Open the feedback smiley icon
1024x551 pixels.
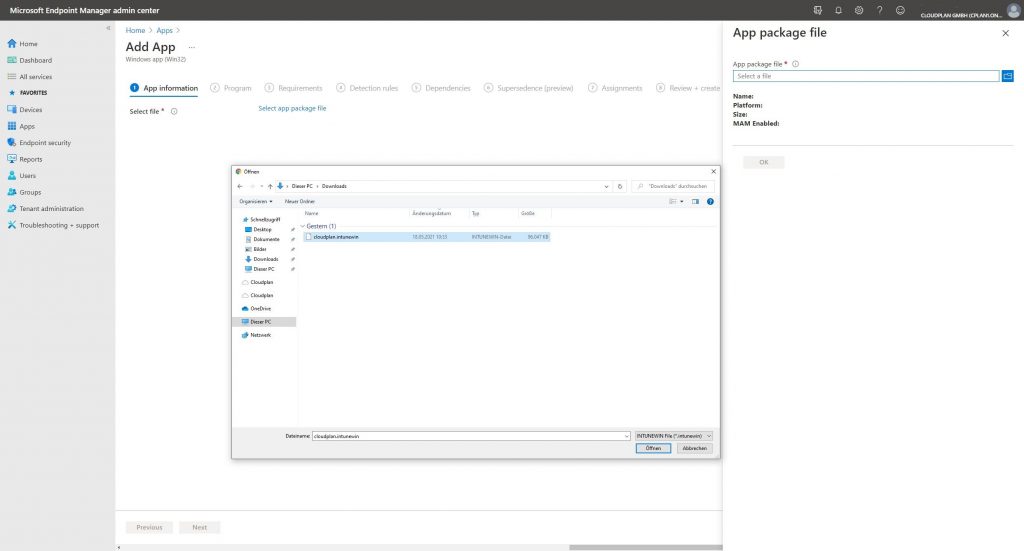pyautogui.click(x=900, y=10)
